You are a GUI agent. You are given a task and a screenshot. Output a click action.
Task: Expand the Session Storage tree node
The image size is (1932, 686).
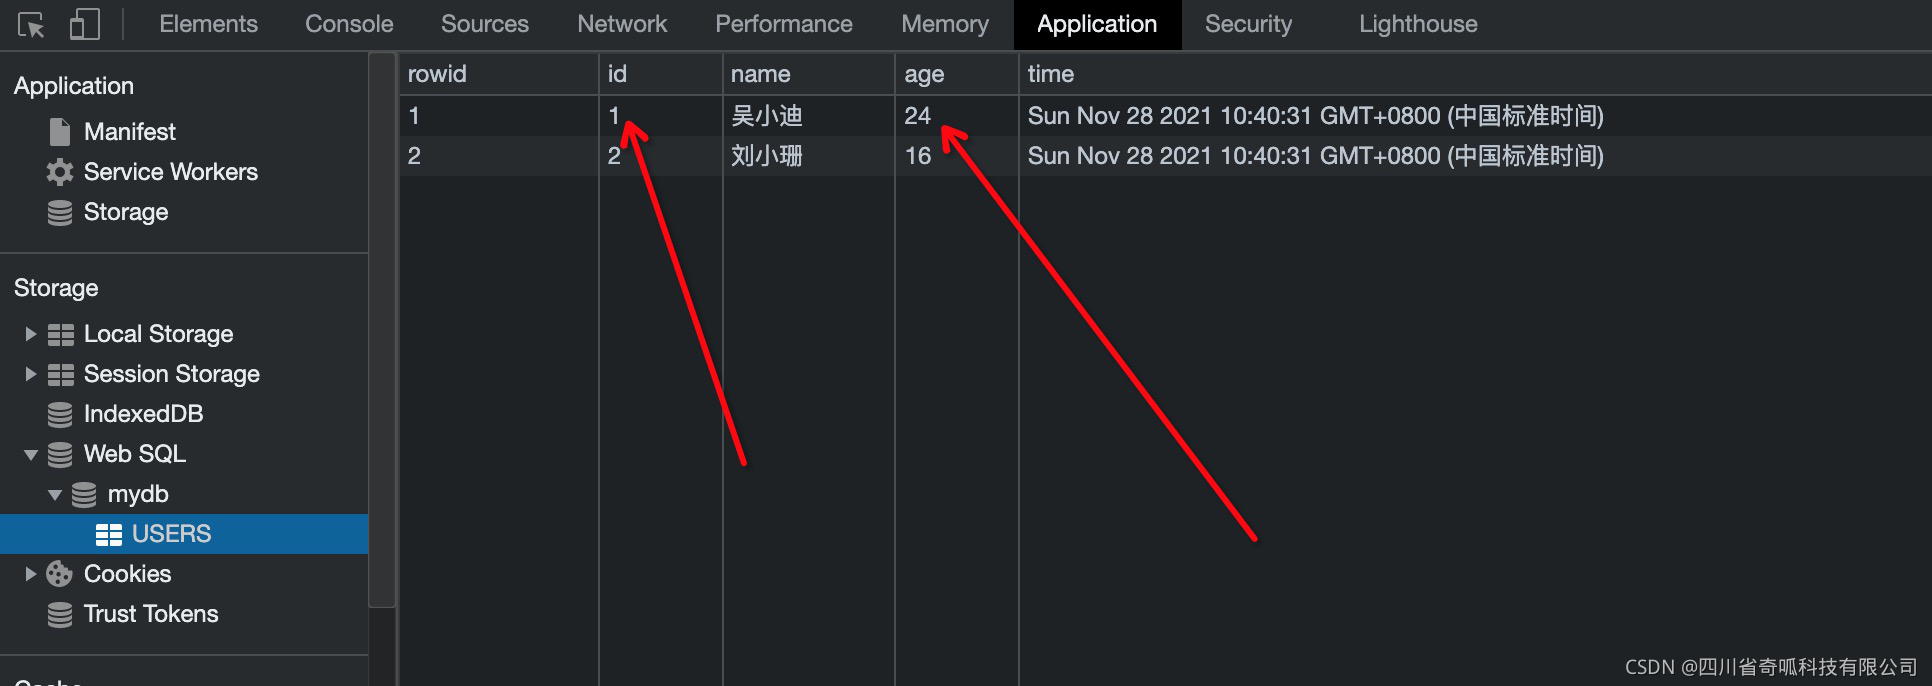tap(30, 374)
